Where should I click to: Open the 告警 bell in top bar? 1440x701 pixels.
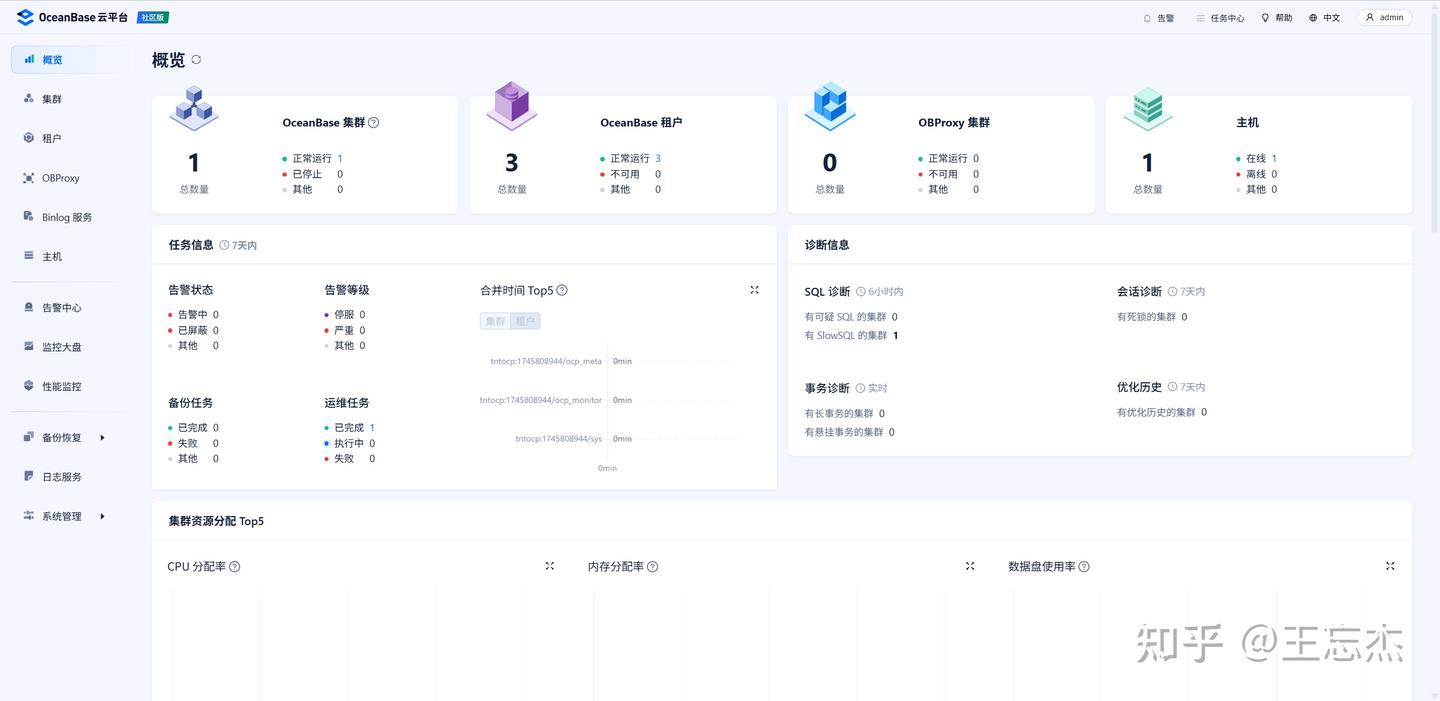pos(1159,18)
